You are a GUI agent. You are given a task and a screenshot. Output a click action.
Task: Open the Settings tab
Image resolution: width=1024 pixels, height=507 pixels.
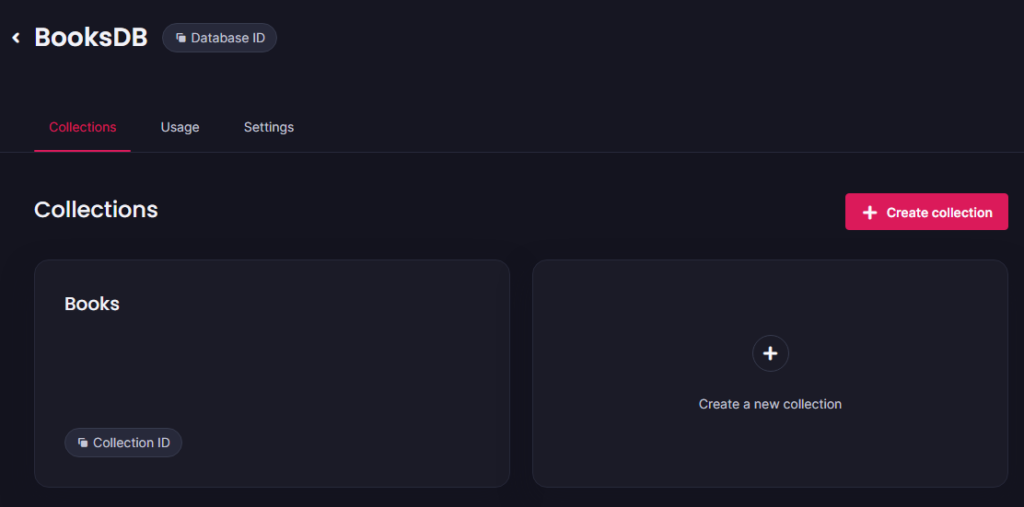(269, 127)
